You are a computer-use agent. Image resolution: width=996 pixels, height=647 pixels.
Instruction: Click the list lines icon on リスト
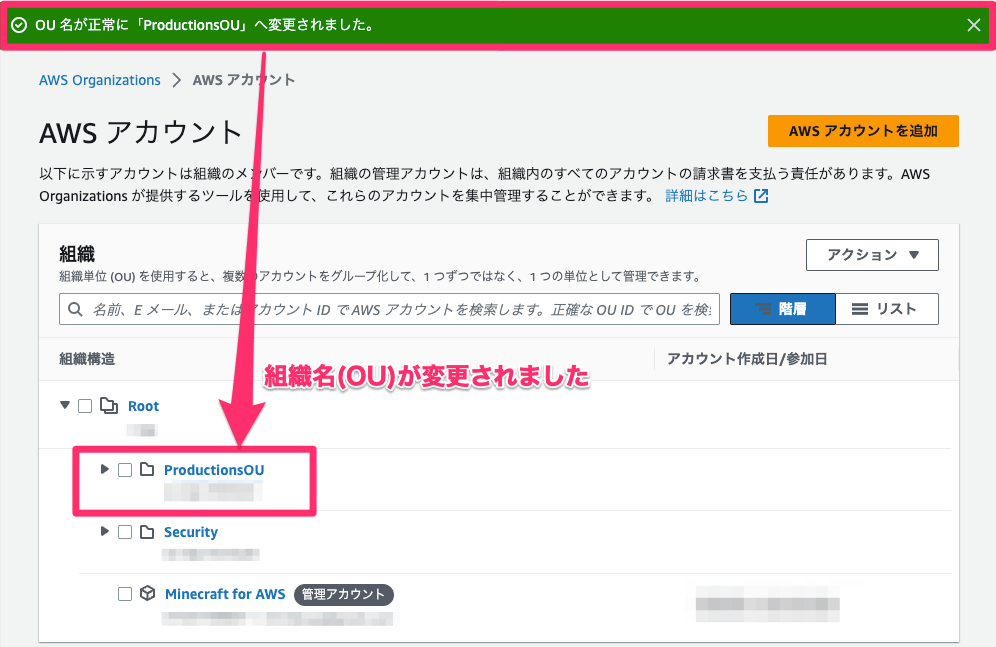(860, 309)
